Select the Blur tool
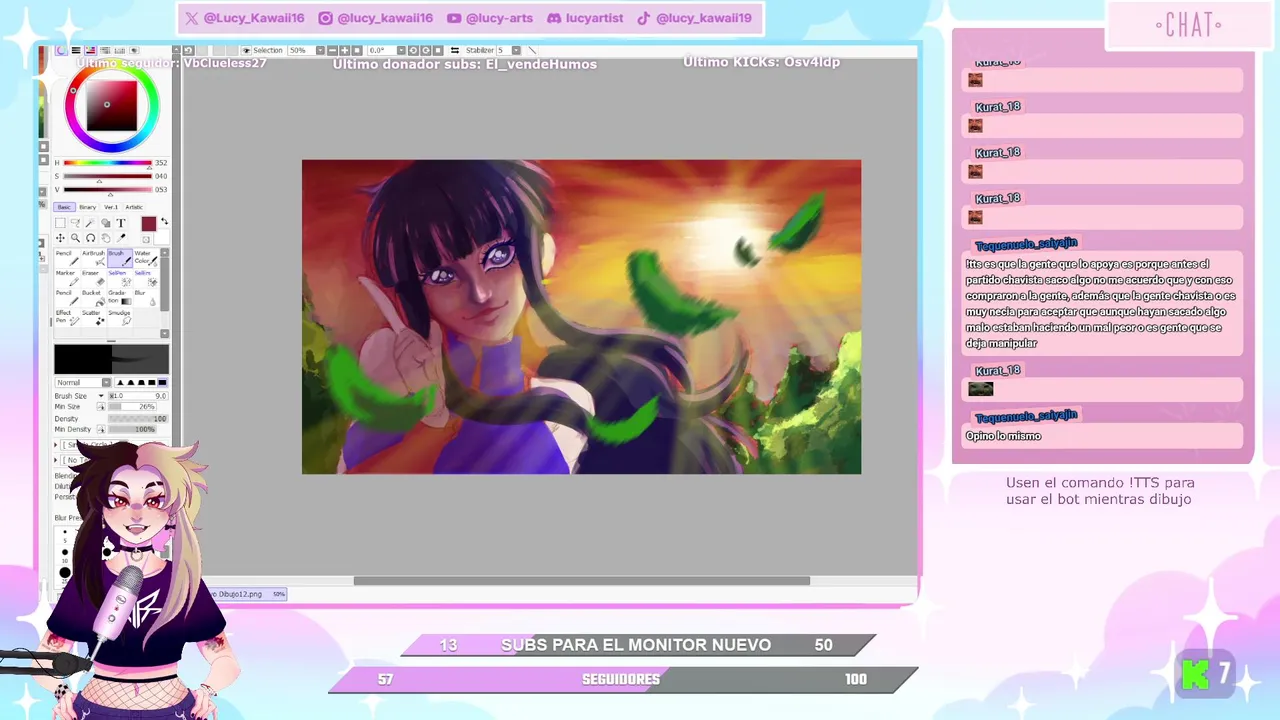Viewport: 1280px width, 720px height. pyautogui.click(x=146, y=298)
